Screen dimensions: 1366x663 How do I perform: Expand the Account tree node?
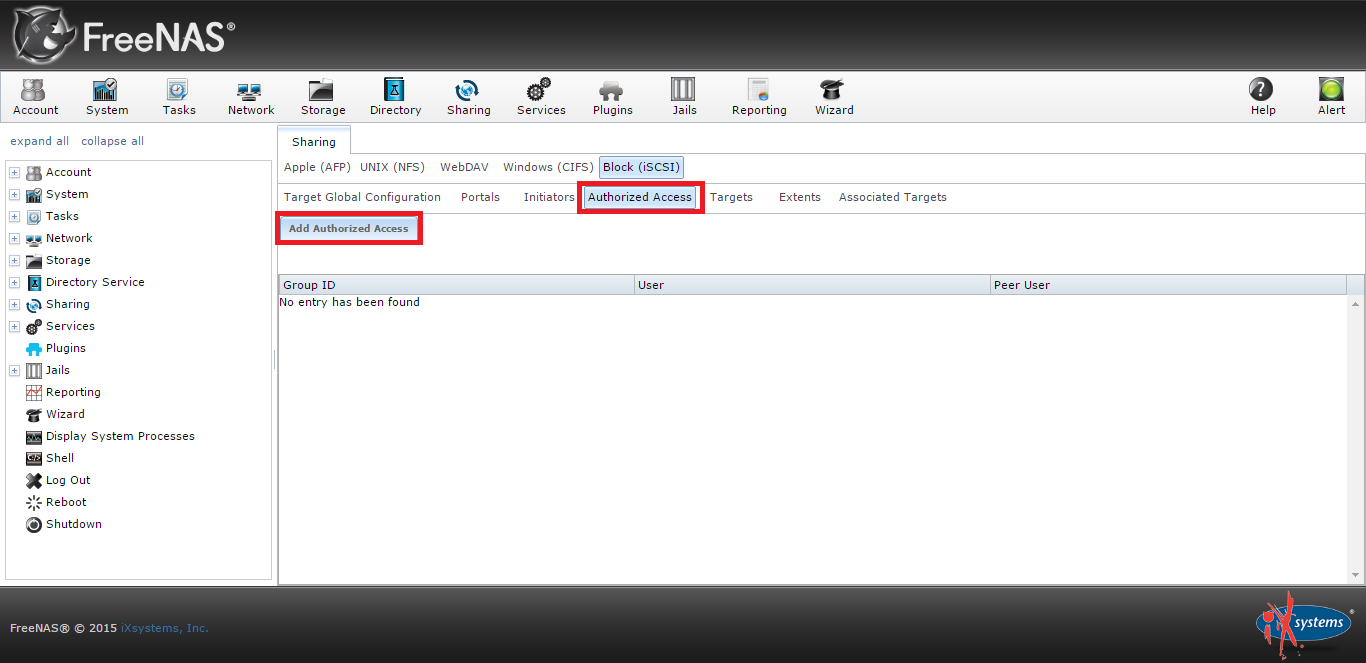pos(15,172)
